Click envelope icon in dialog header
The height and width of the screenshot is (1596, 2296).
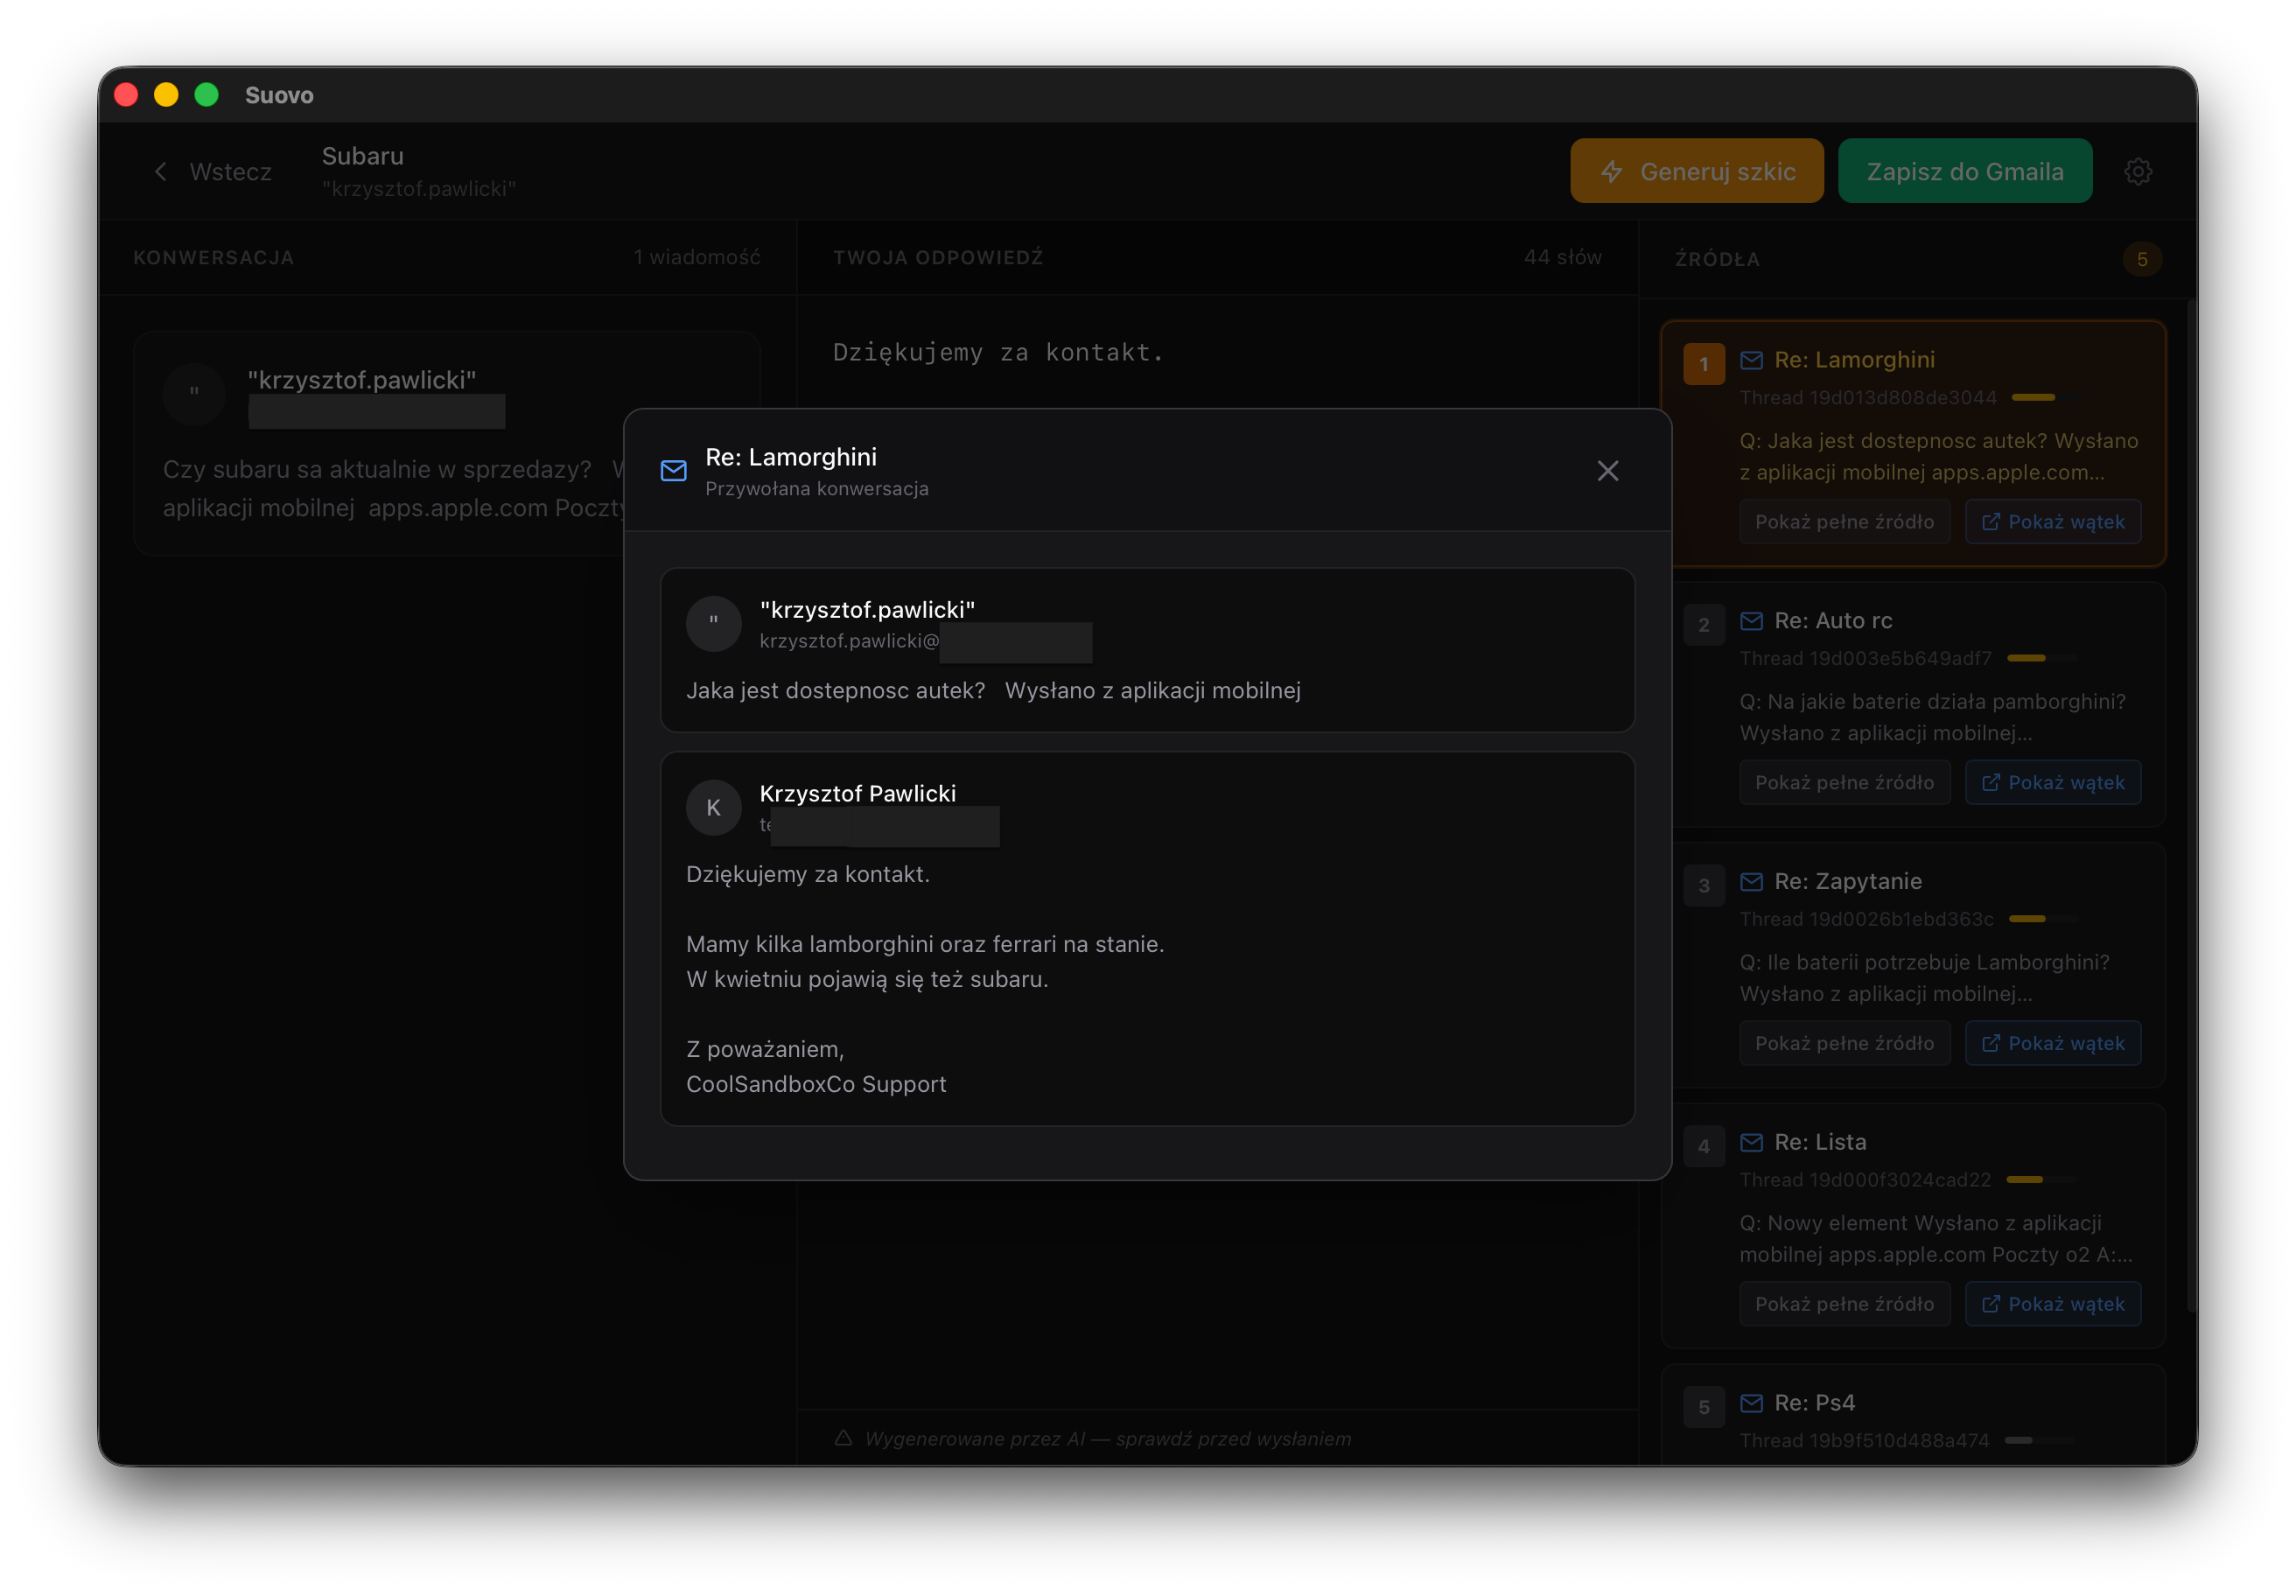(x=674, y=471)
